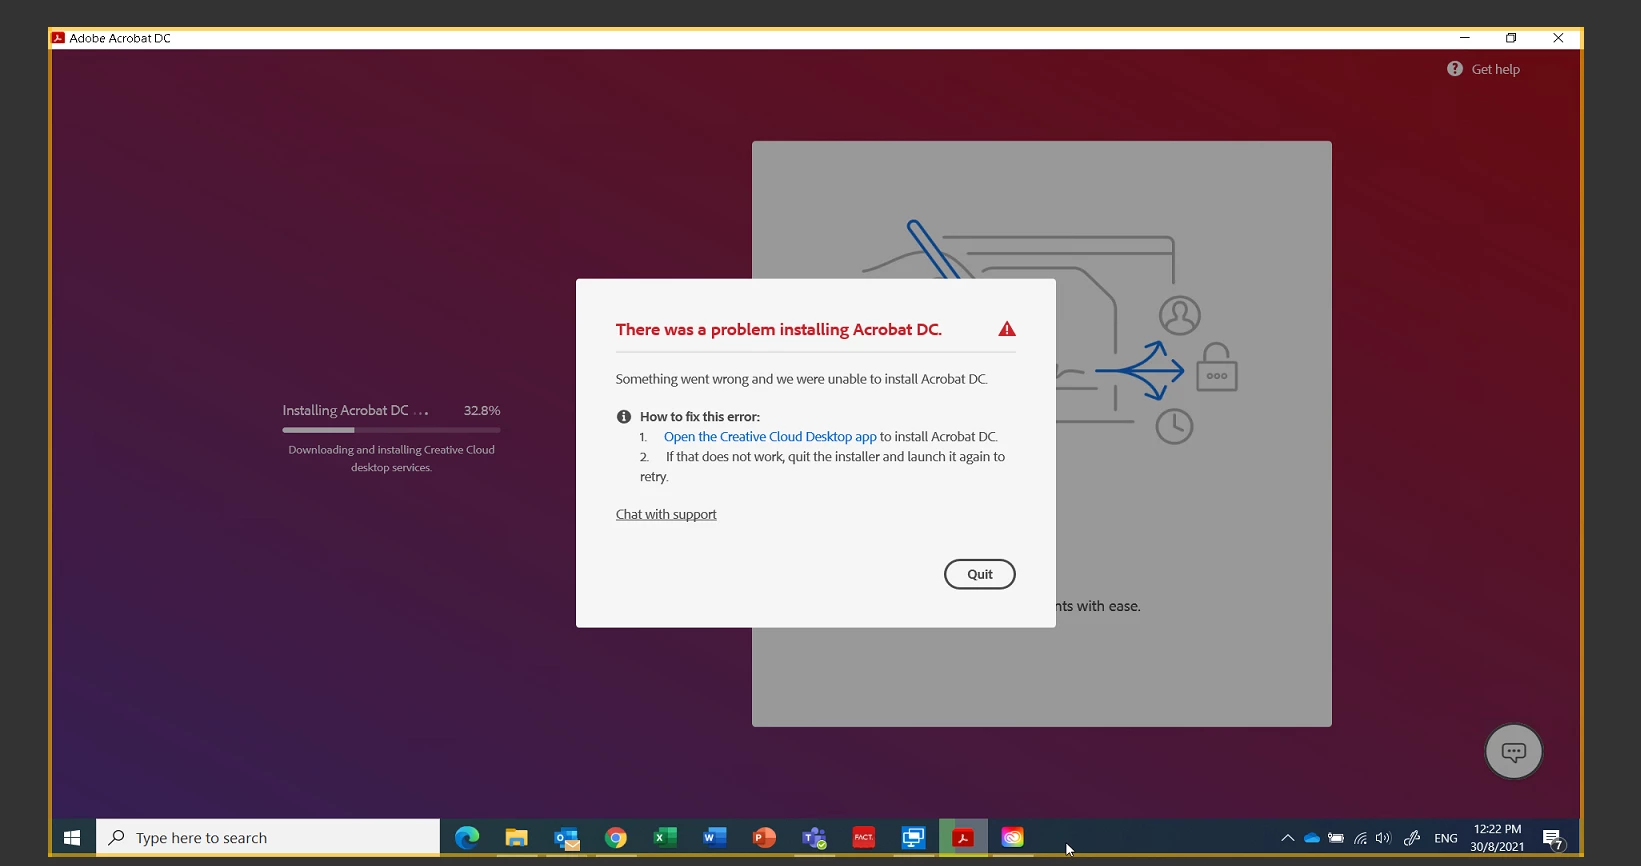Open Excel from the taskbar
The height and width of the screenshot is (866, 1641).
click(665, 838)
